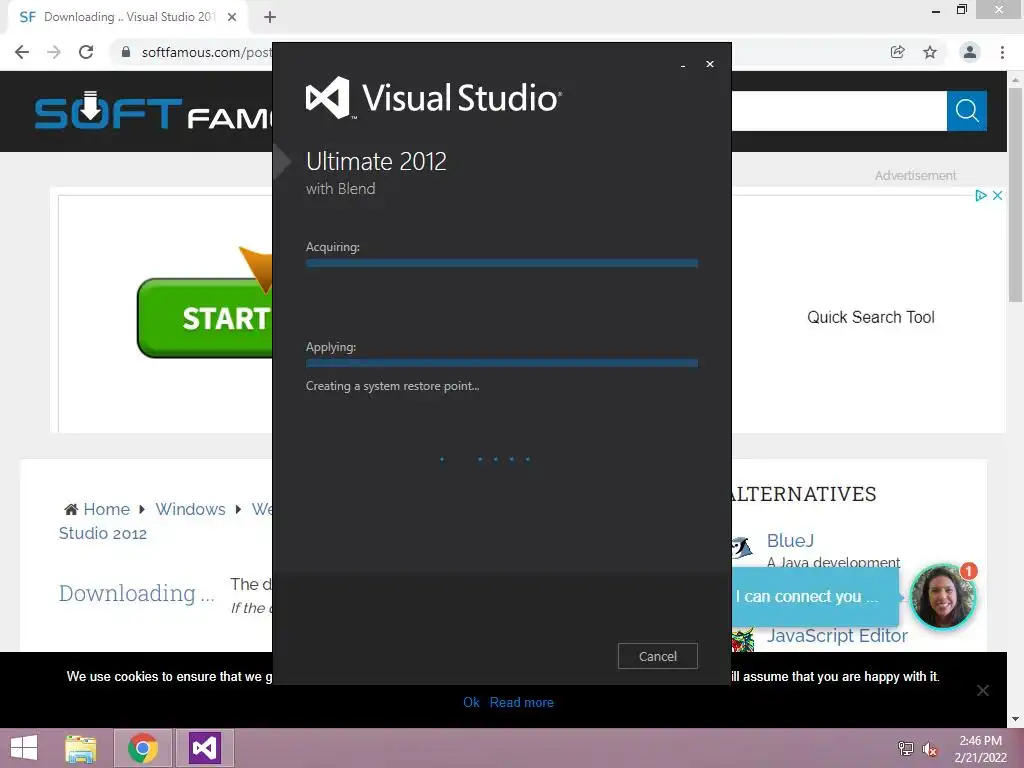Open Chrome three-dot menu
The width and height of the screenshot is (1024, 768).
click(x=1002, y=52)
